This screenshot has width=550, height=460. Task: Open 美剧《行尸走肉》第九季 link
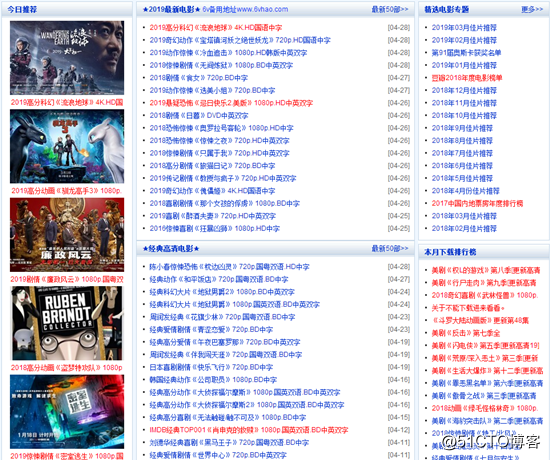[484, 283]
